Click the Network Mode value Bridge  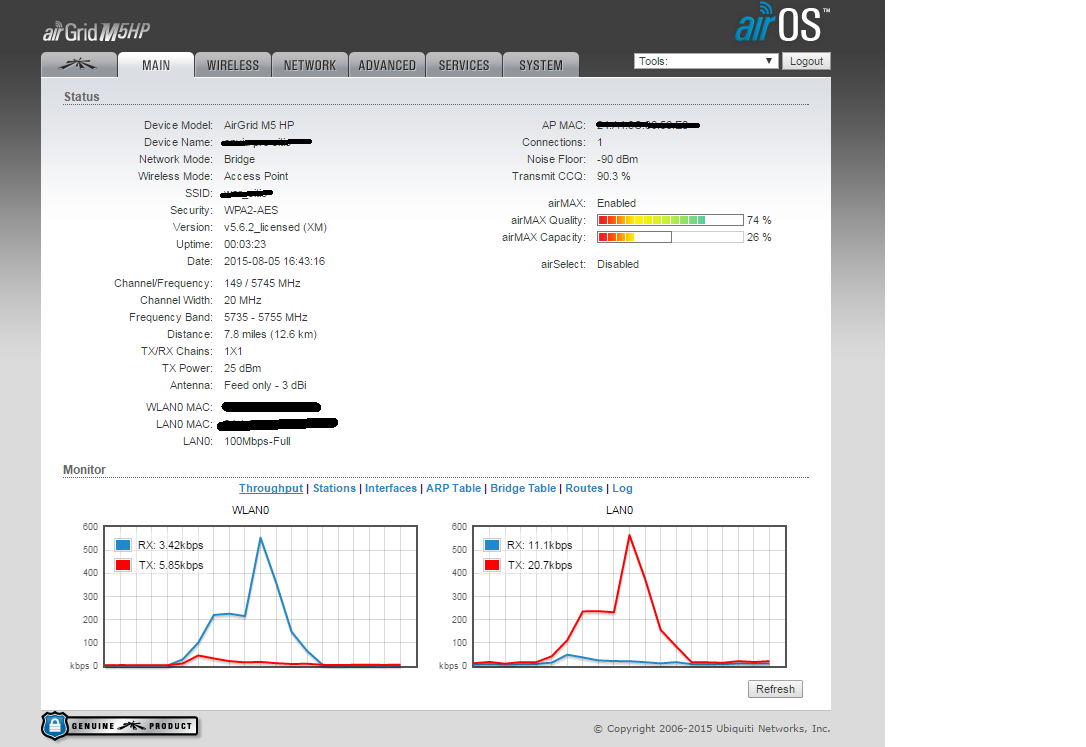[x=239, y=159]
